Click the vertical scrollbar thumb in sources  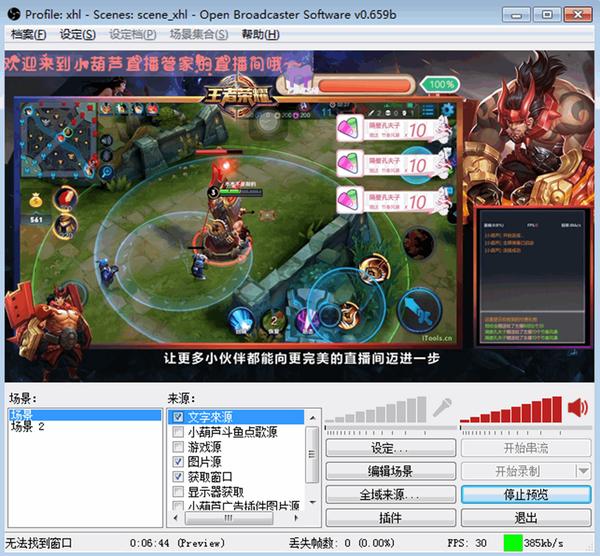point(313,455)
